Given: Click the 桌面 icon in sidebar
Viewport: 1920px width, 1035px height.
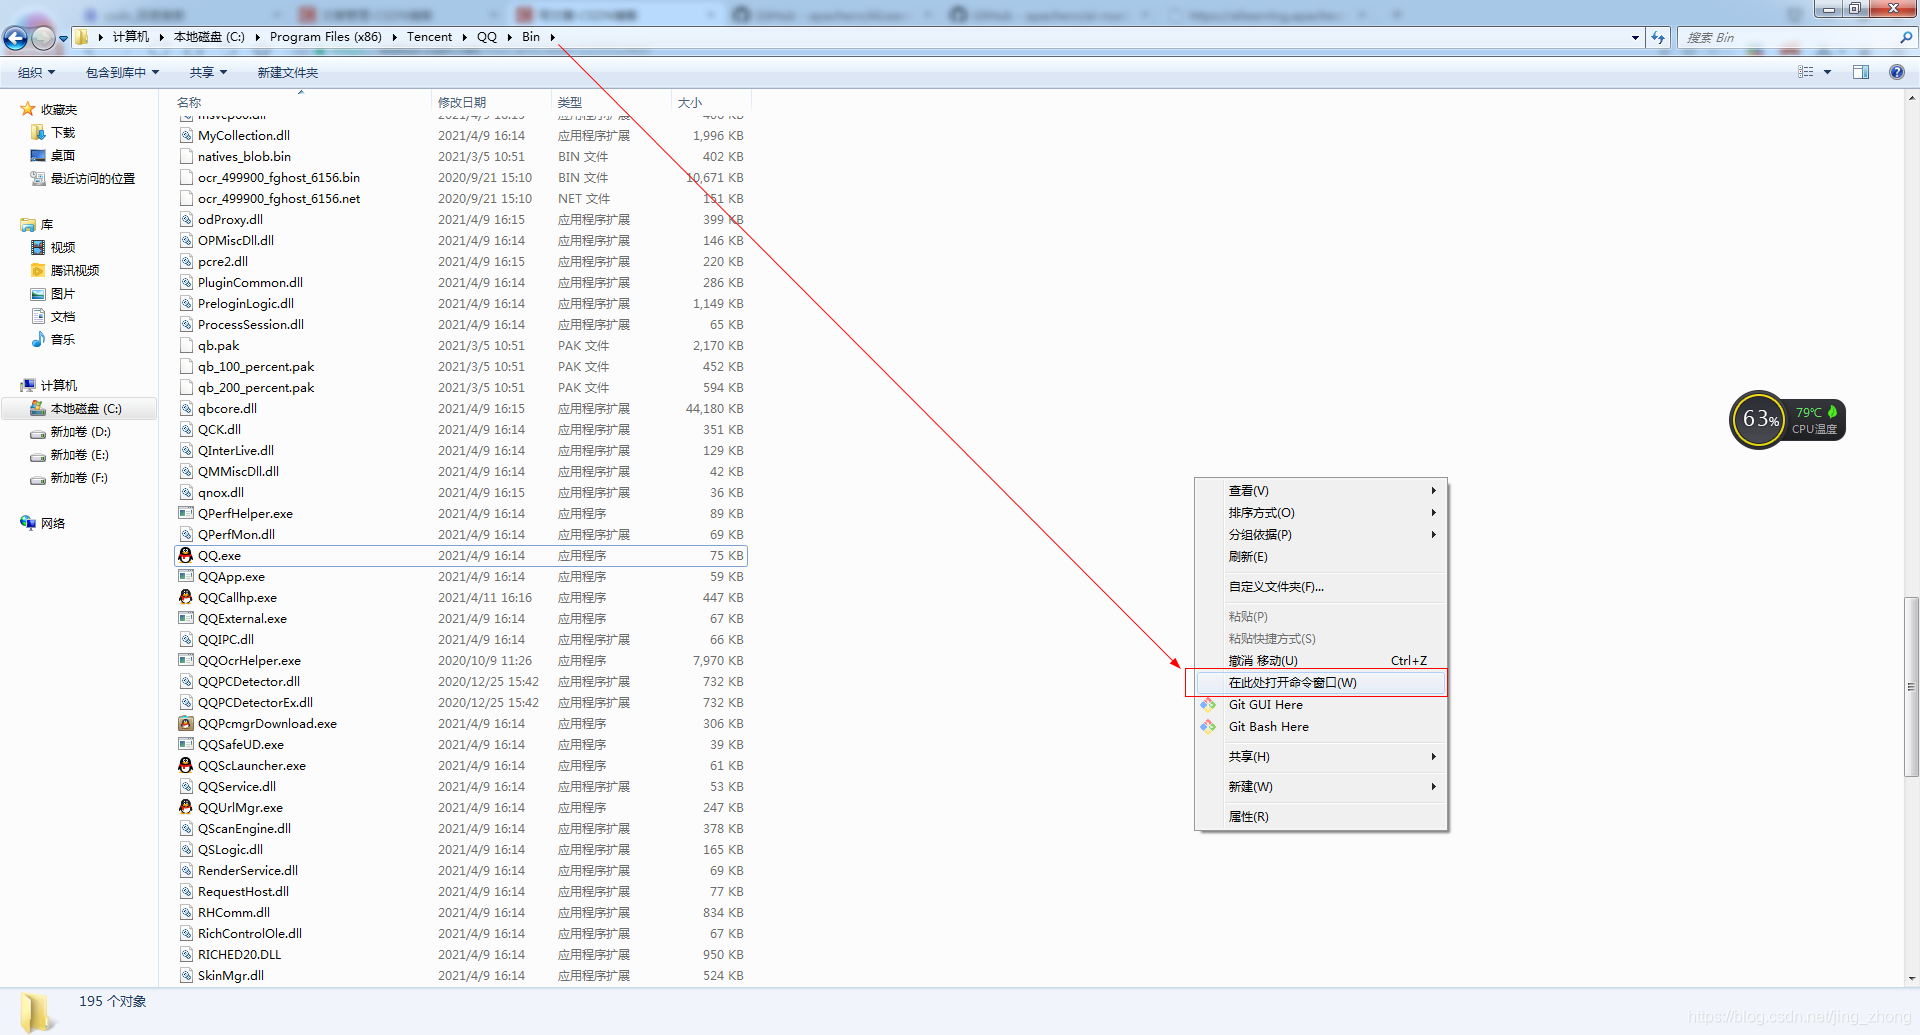Looking at the screenshot, I should point(38,155).
